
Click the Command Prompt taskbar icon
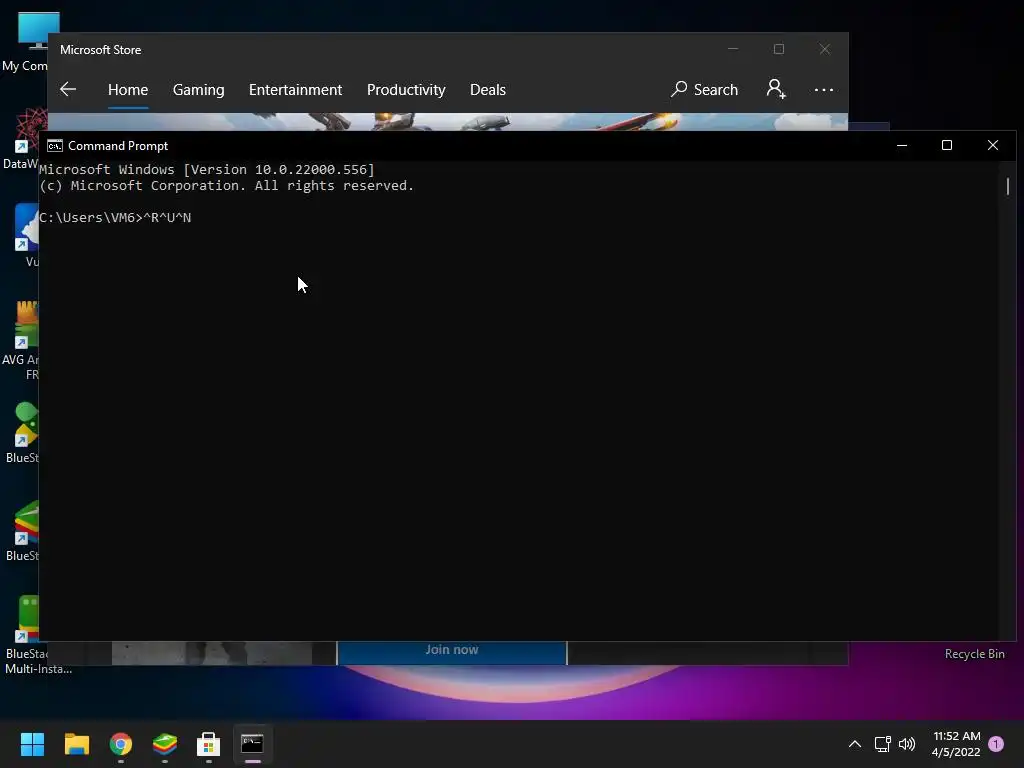[252, 744]
